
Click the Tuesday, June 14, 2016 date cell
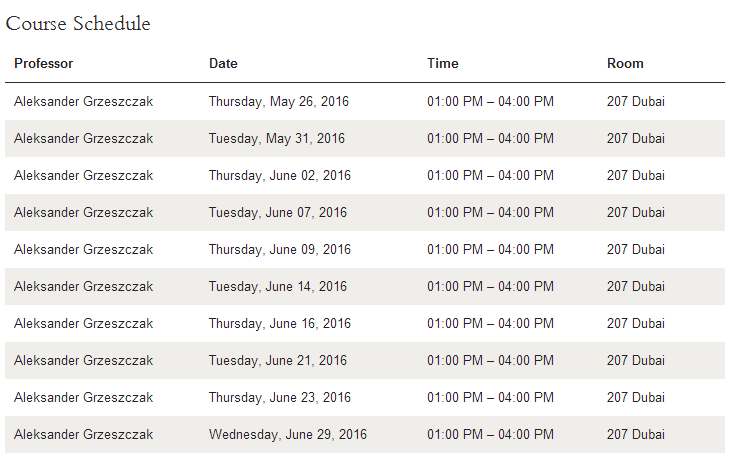[x=278, y=286]
